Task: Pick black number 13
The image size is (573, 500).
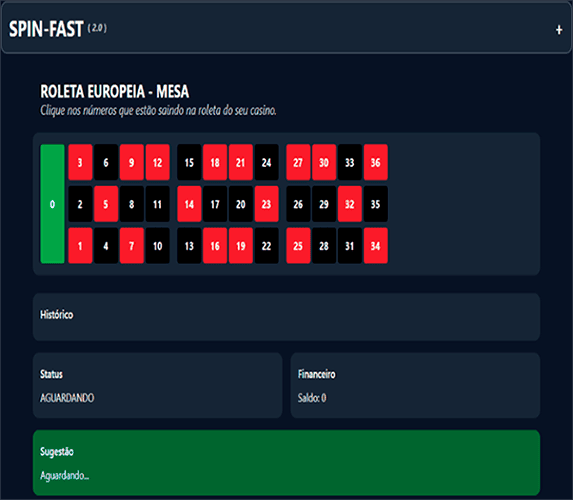Action: click(x=189, y=246)
